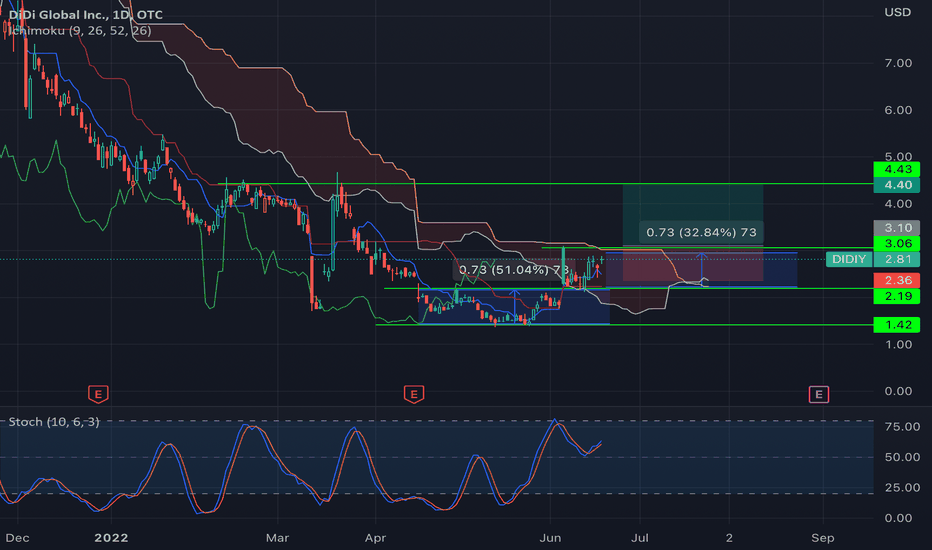Click the December earnings E marker
This screenshot has height=550, width=932.
(98, 394)
